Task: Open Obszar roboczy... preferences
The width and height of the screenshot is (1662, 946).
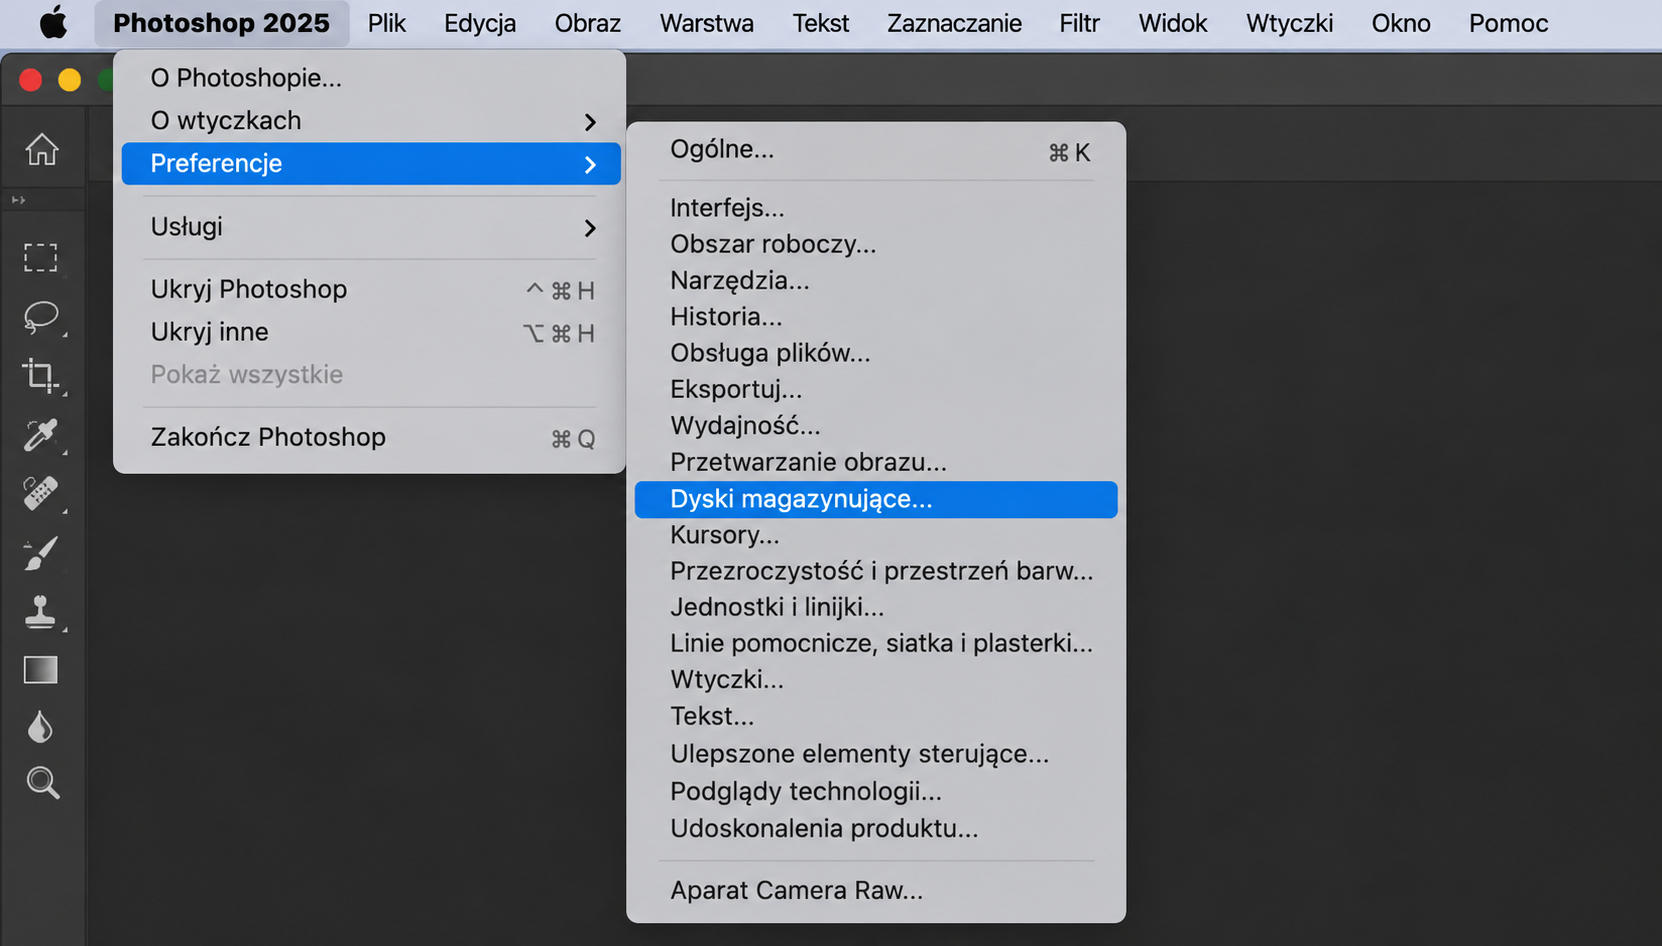Action: pyautogui.click(x=876, y=244)
